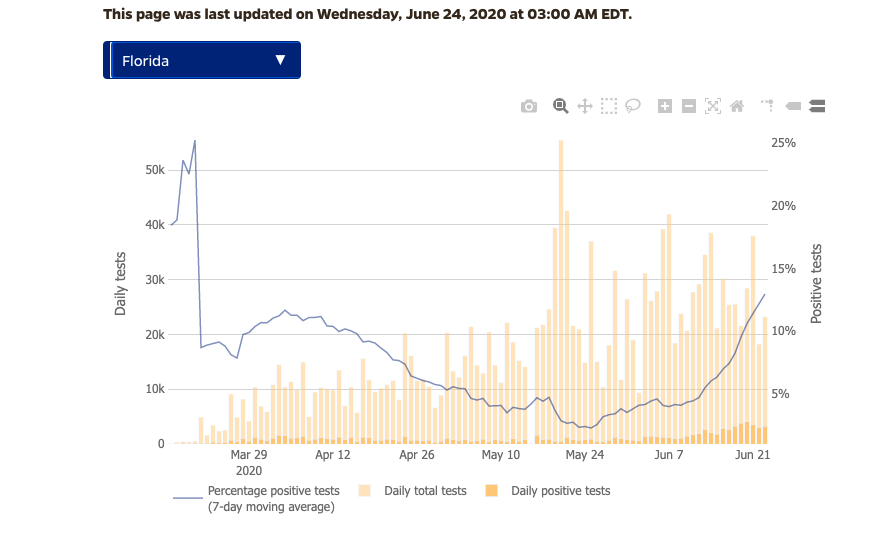Click the Daily positive tests orange swatch
This screenshot has width=895, height=534.
[x=491, y=491]
